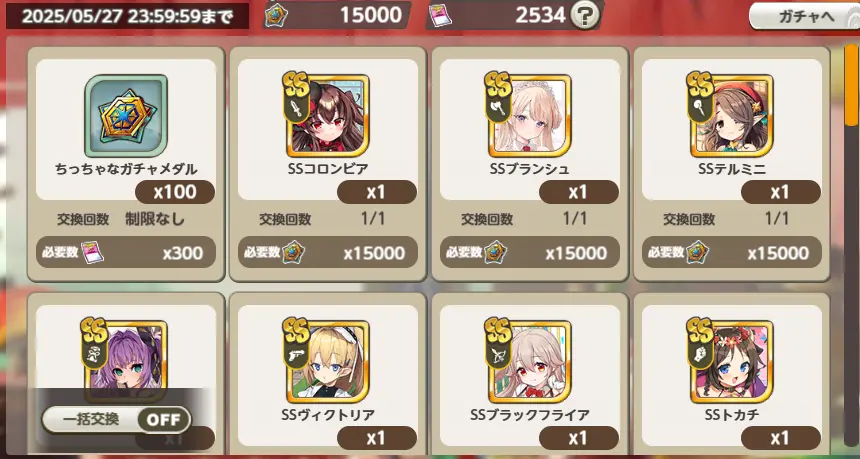
Task: Click the pink ticket icon showing 2534
Action: point(439,16)
